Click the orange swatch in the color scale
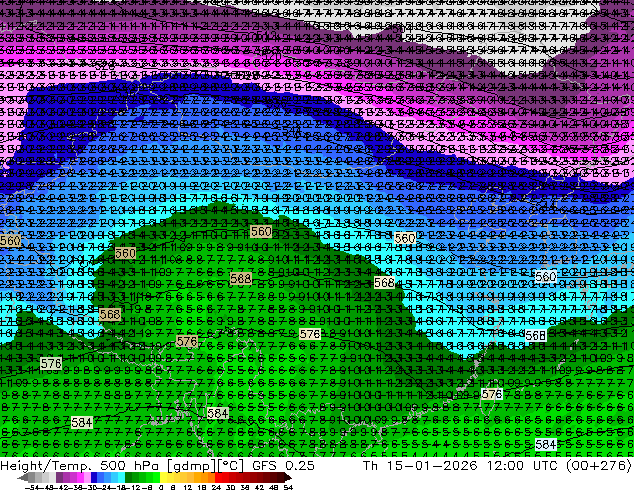 [x=205, y=478]
